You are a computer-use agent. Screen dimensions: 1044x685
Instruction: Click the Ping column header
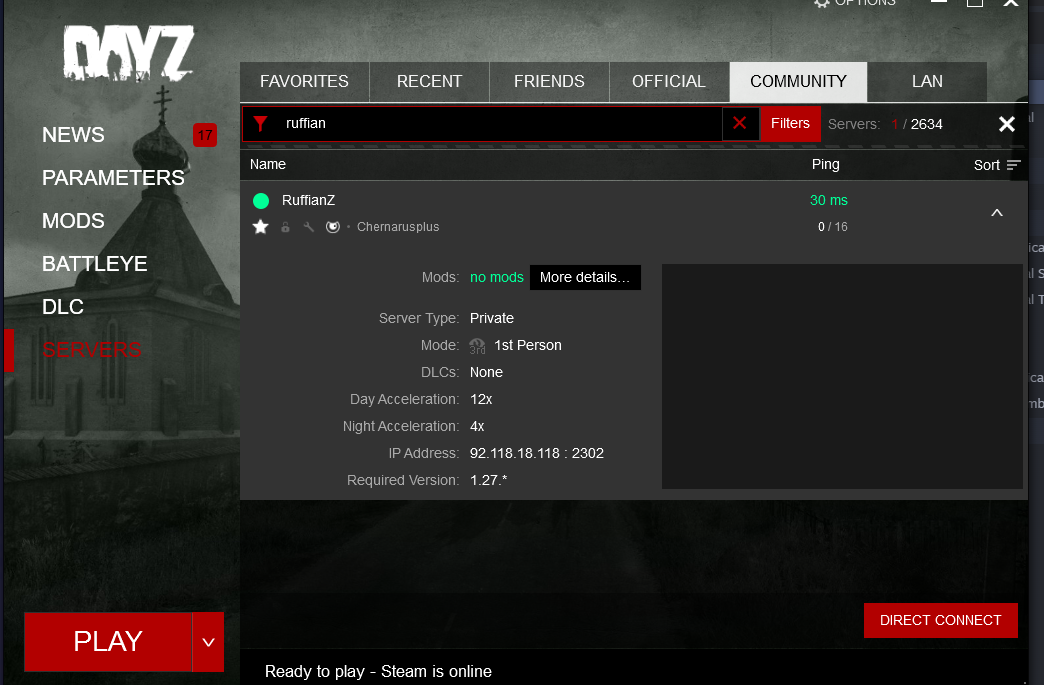[826, 164]
